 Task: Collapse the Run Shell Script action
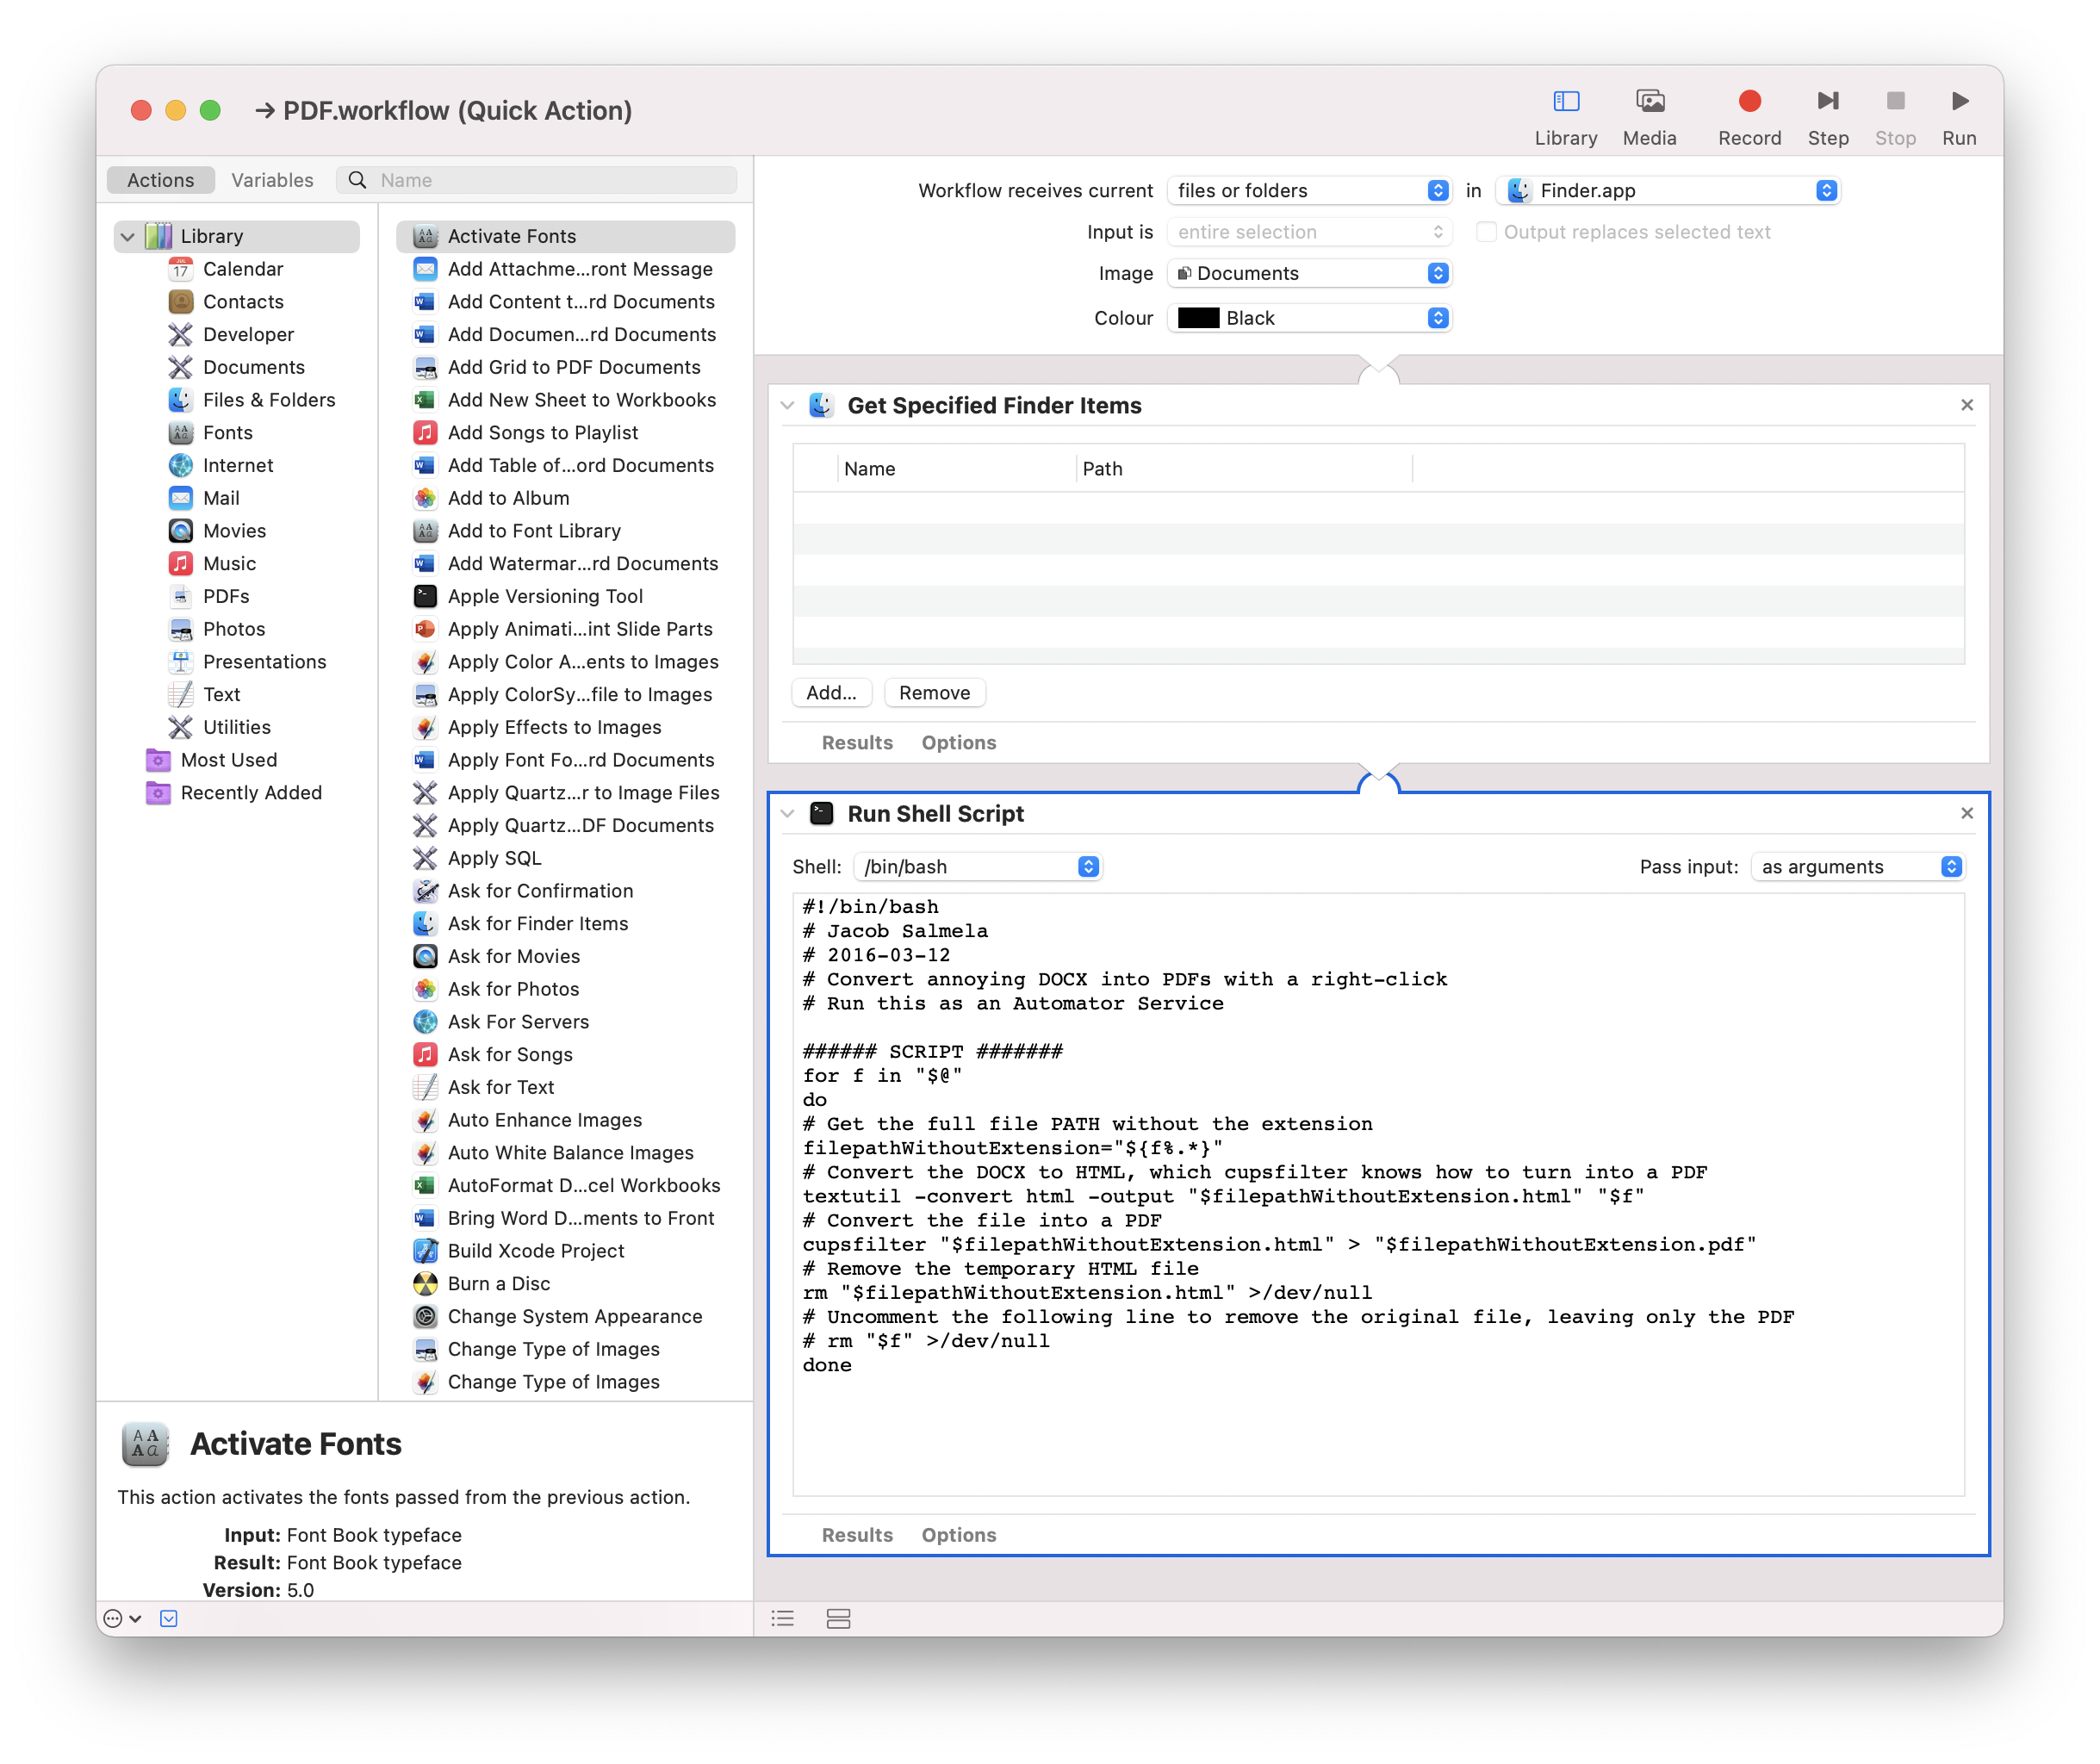(x=788, y=814)
